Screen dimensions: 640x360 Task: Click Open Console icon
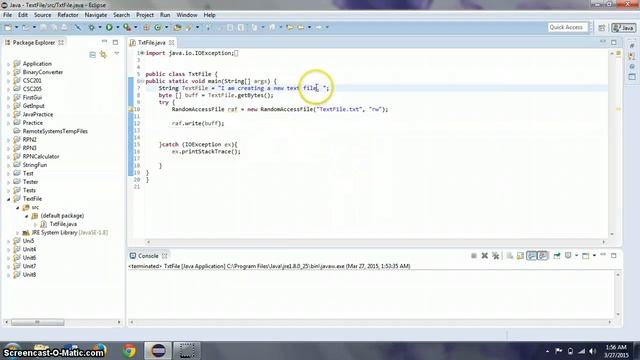(586, 256)
